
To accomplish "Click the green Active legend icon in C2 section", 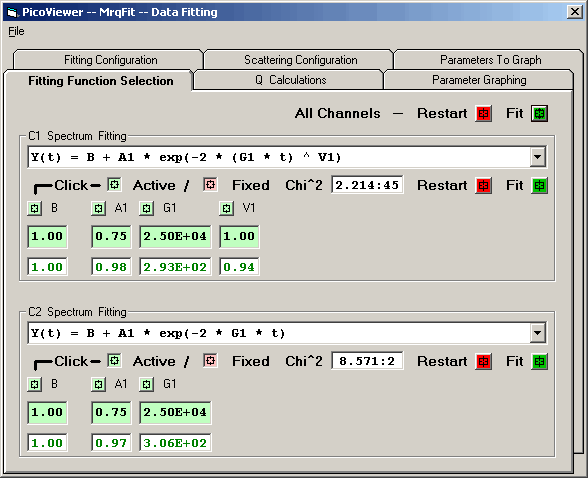I will (114, 361).
